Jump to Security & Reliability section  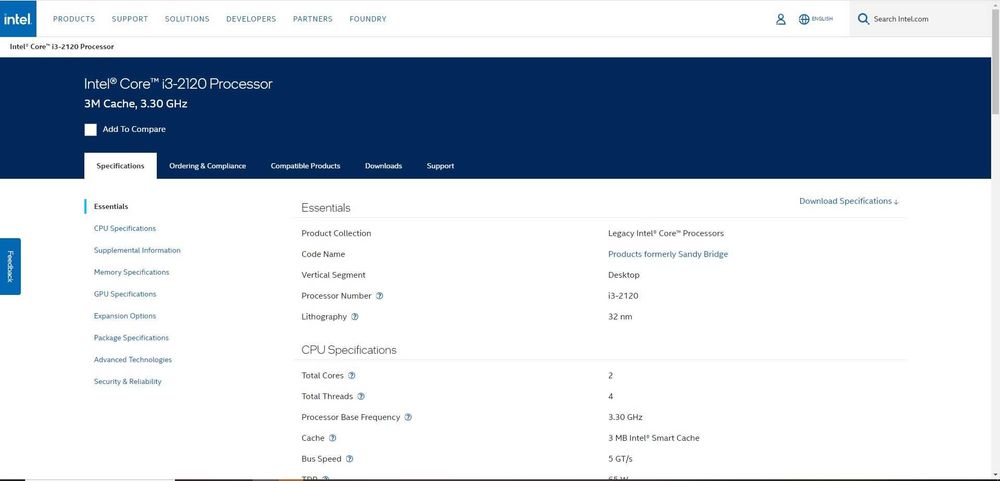coord(128,381)
